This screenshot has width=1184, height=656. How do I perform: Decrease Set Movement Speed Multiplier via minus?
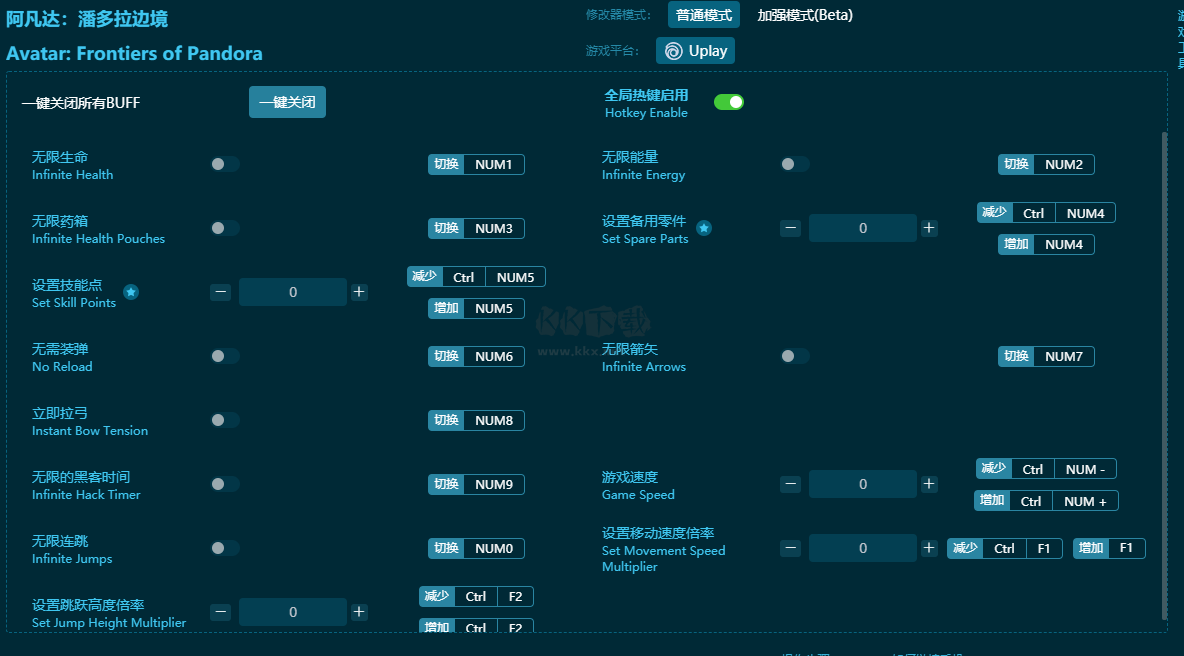click(x=791, y=548)
